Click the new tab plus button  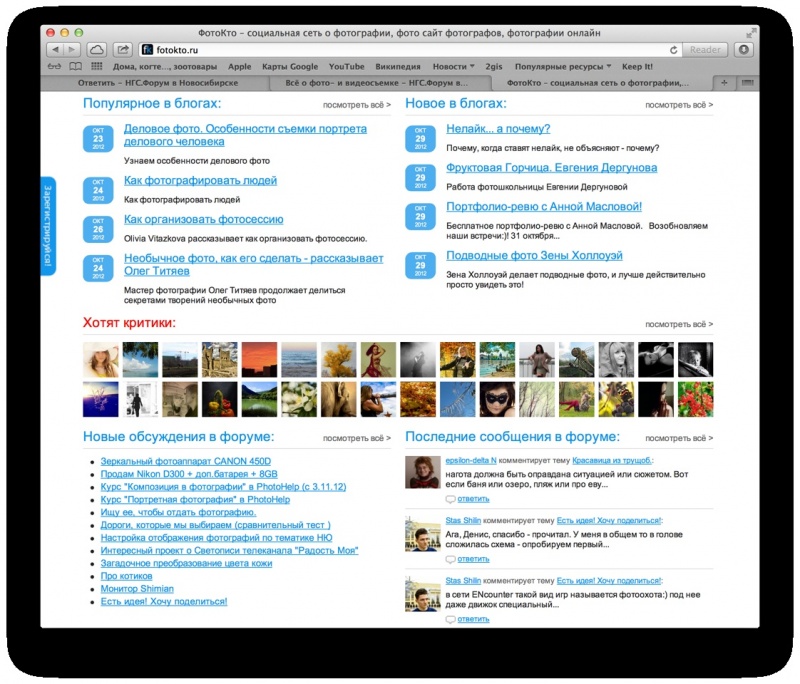coord(724,83)
